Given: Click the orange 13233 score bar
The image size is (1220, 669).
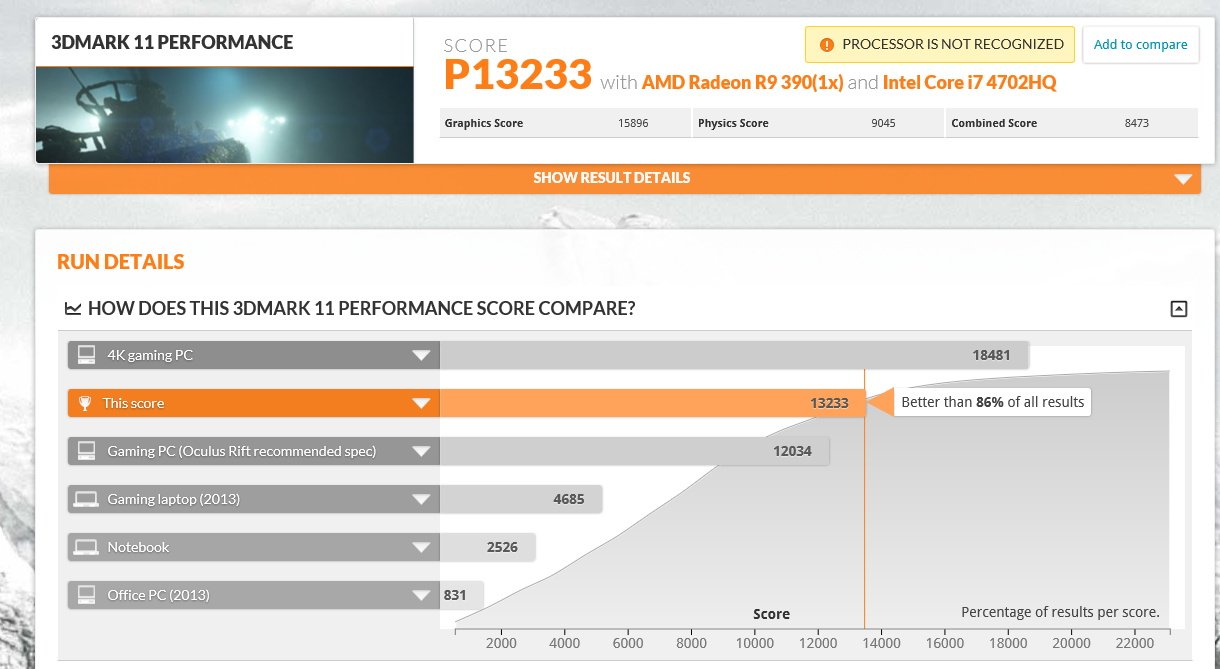Looking at the screenshot, I should [x=652, y=403].
